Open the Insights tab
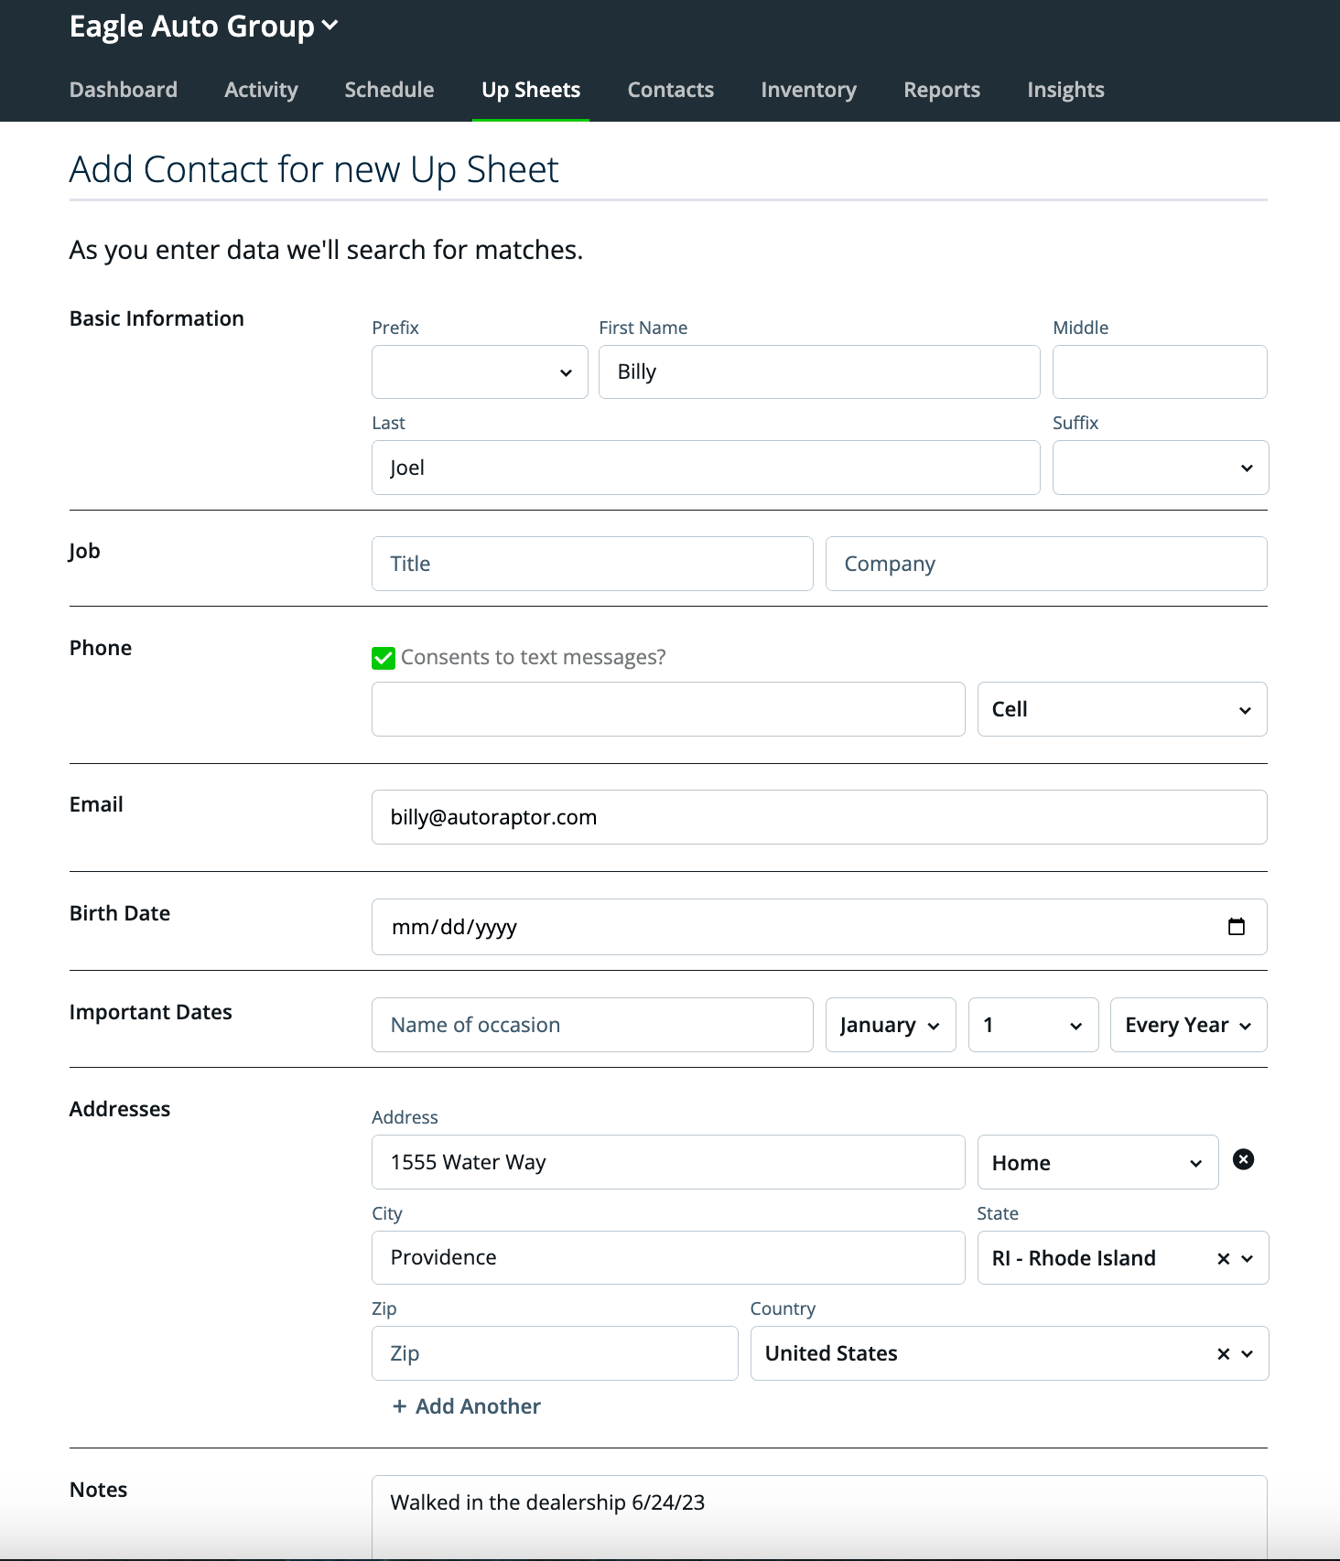The height and width of the screenshot is (1561, 1340). point(1065,90)
